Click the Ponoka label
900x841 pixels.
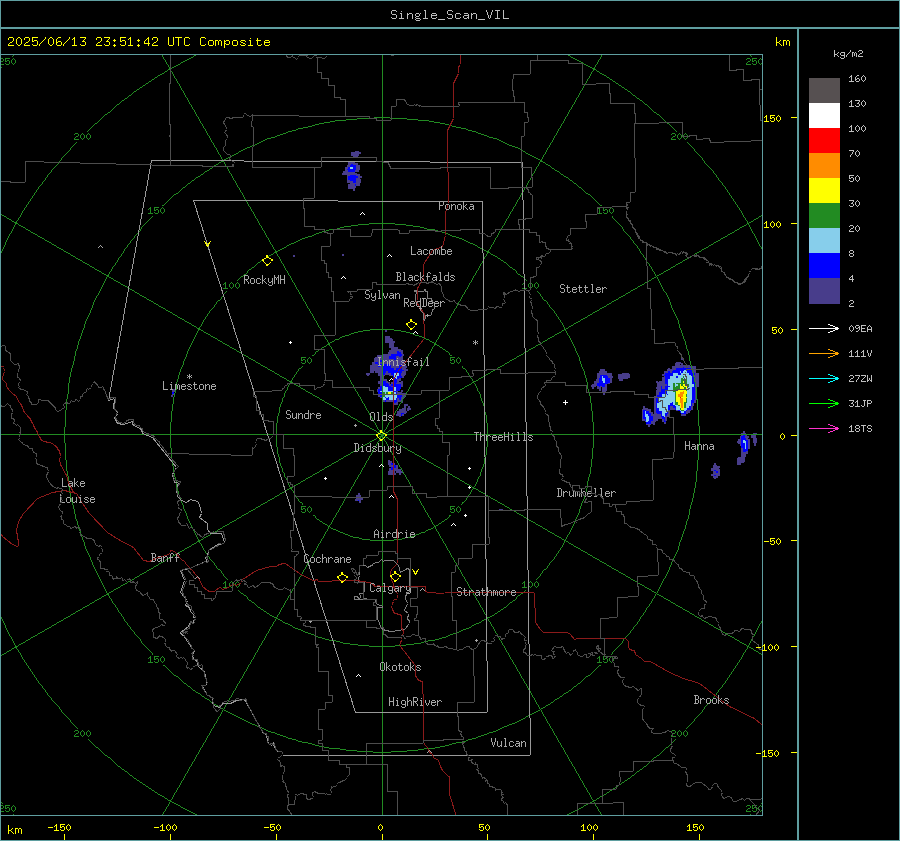pos(456,206)
